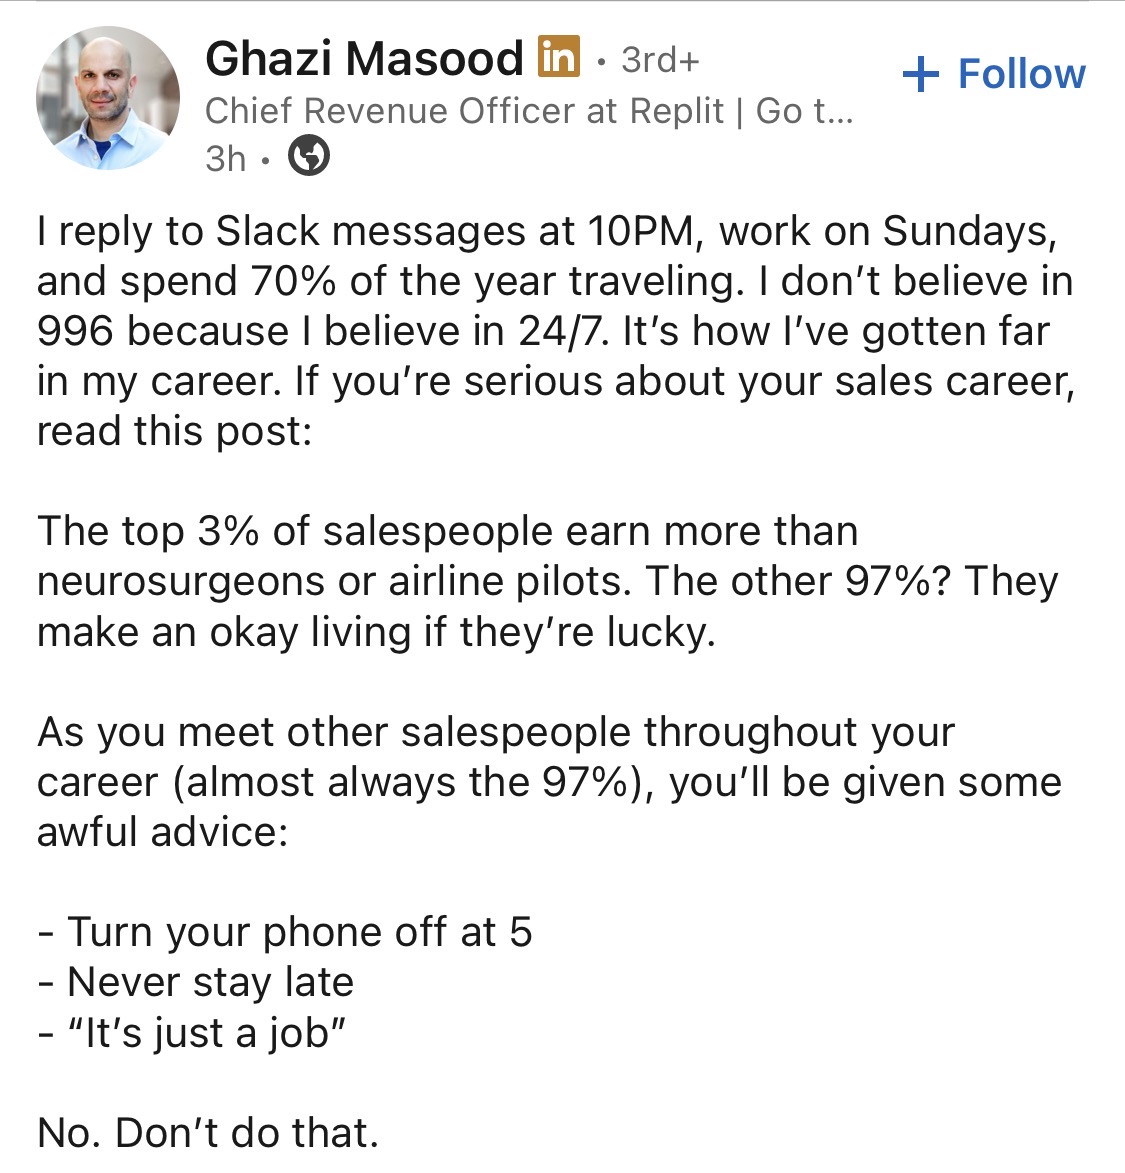1125x1173 pixels.
Task: Open profile via the Ghazi Masood name
Action: pyautogui.click(x=364, y=58)
